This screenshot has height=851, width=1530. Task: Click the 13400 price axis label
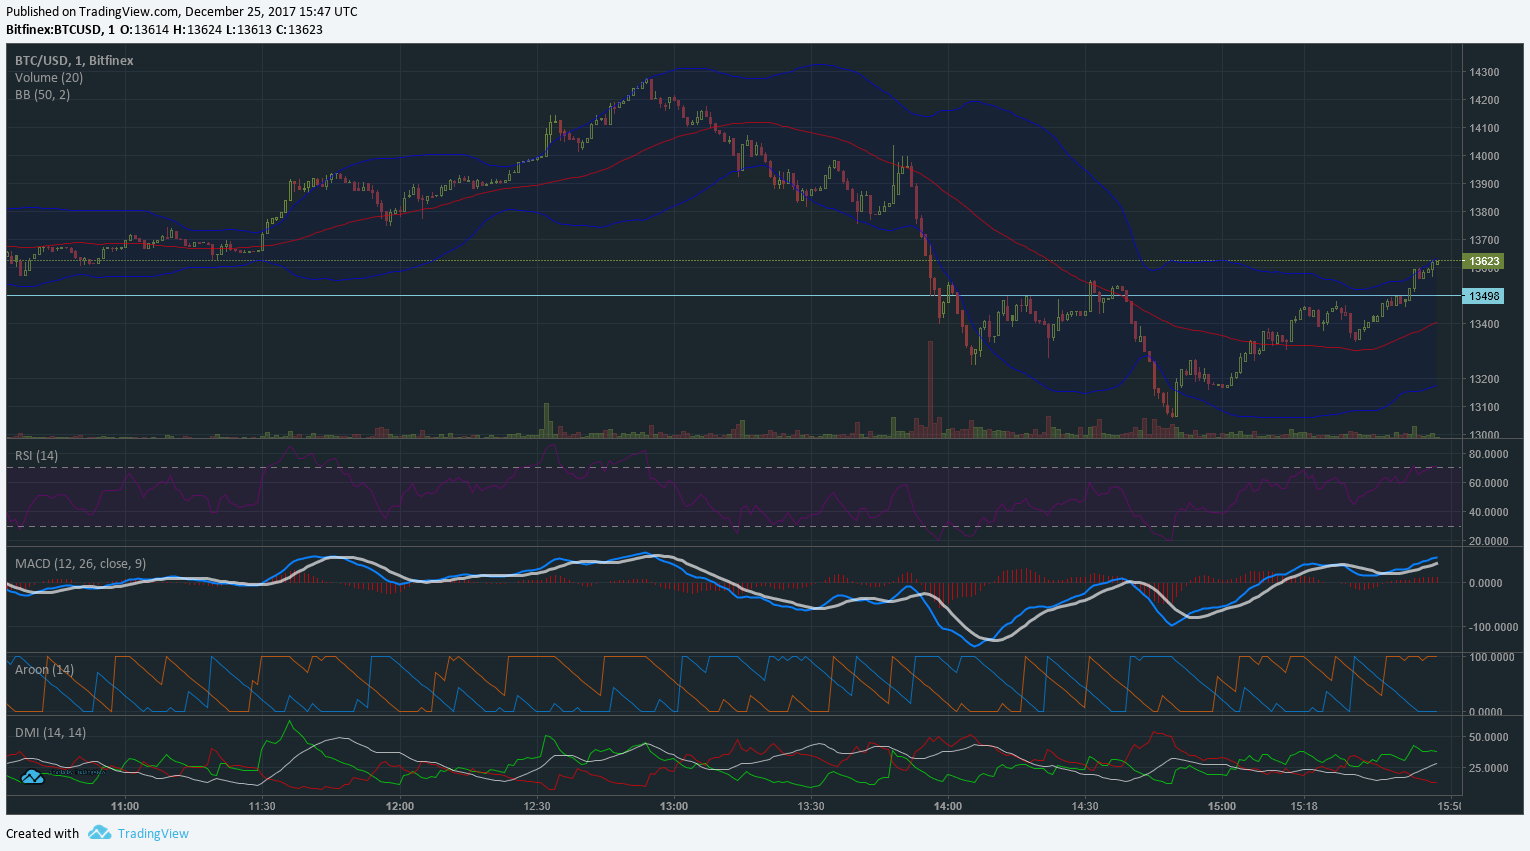point(1484,324)
